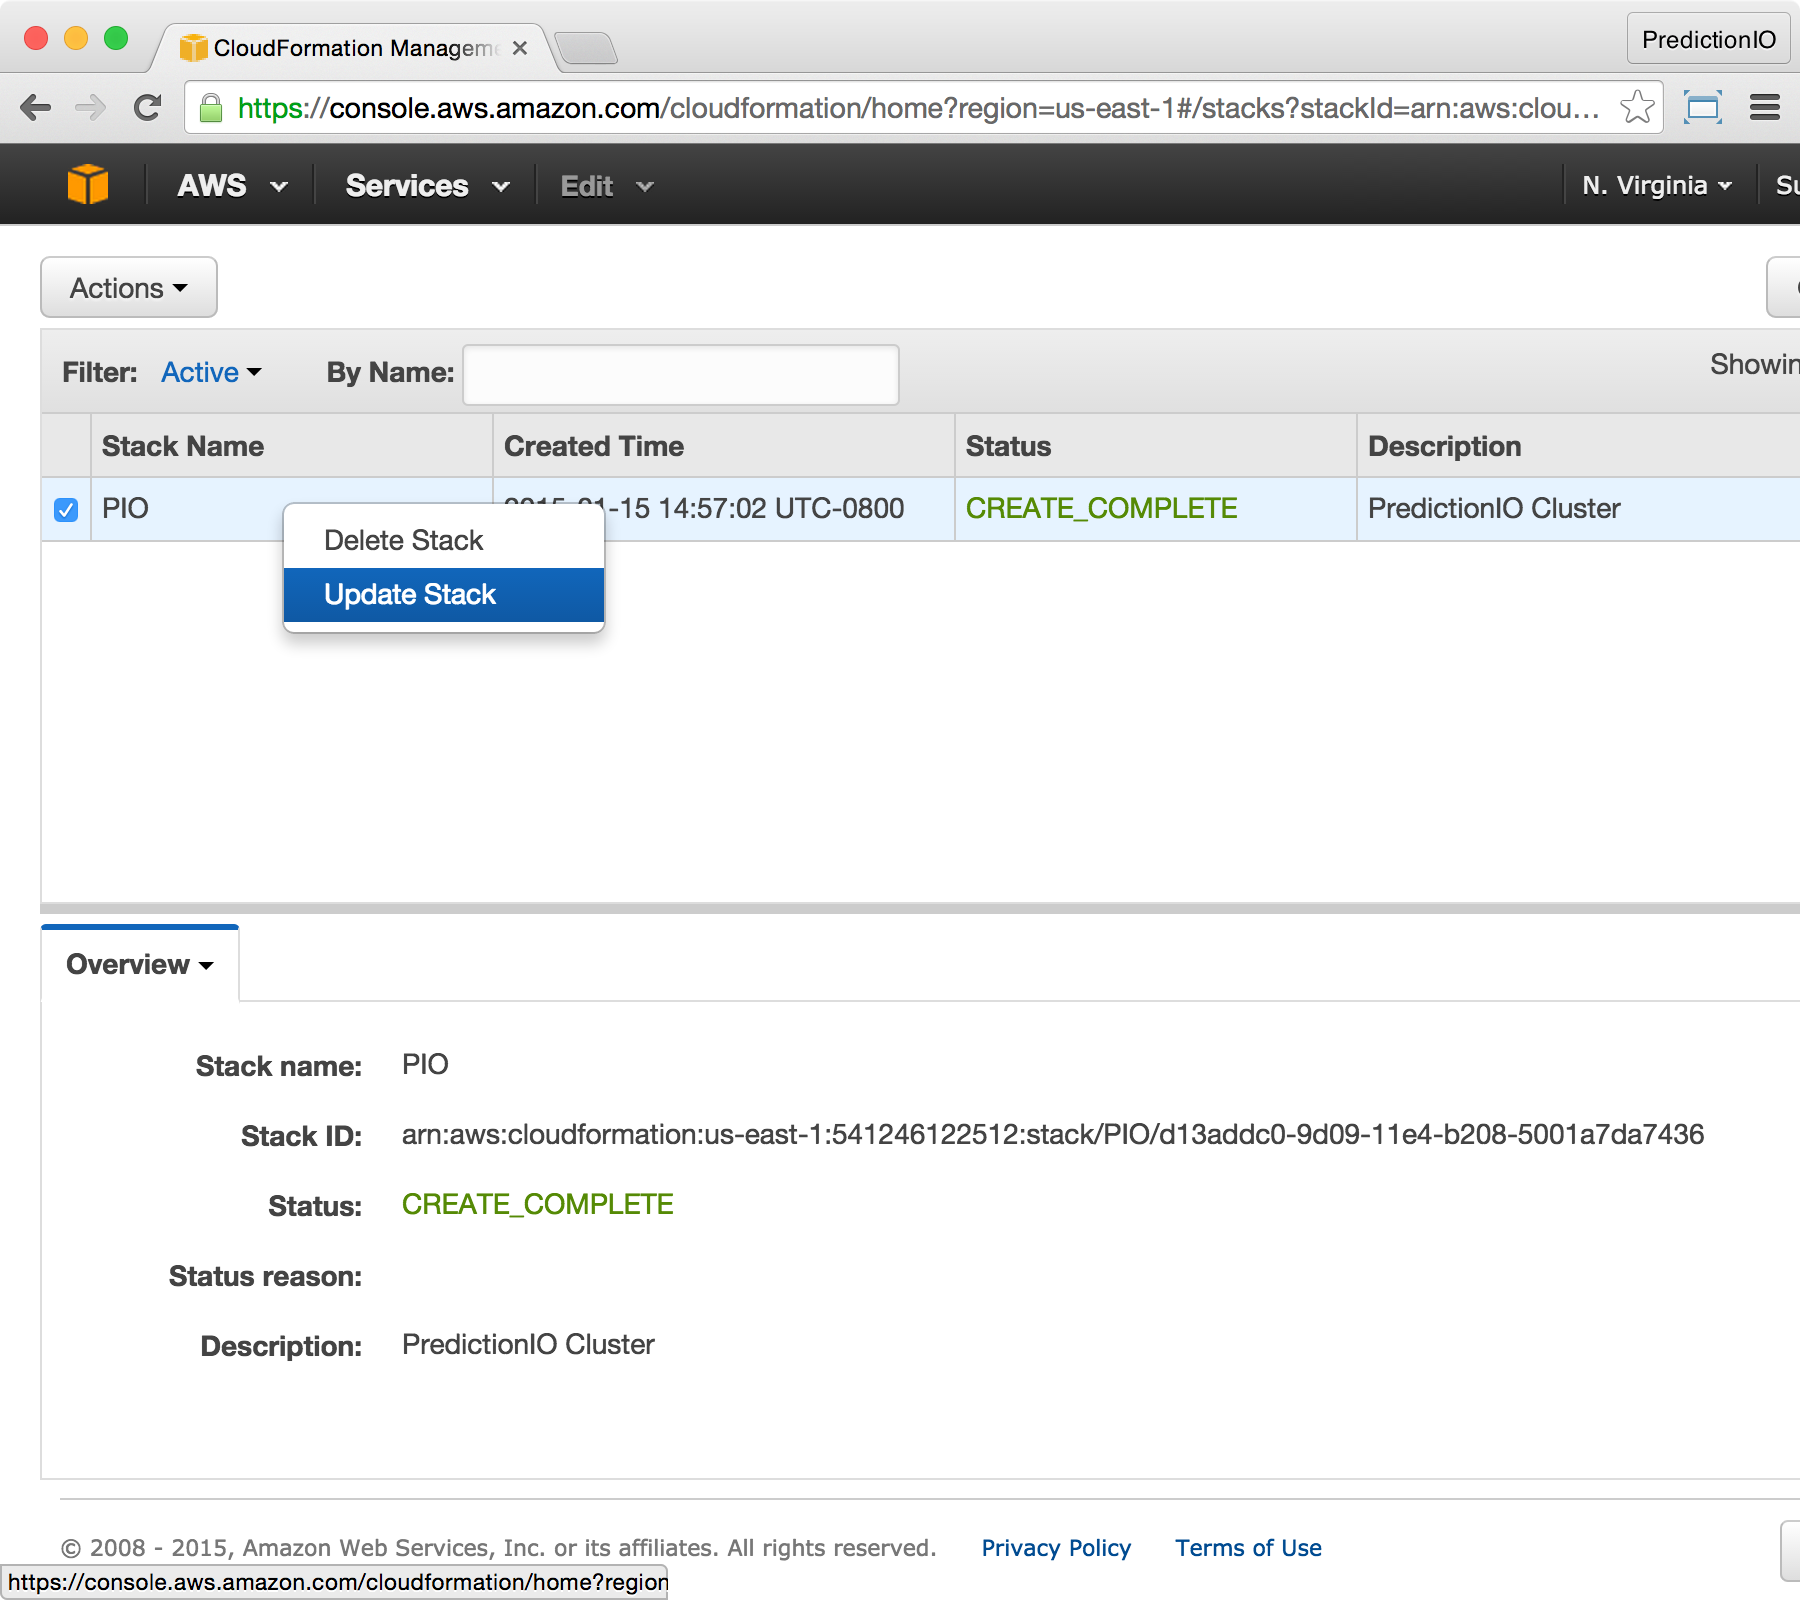This screenshot has height=1600, width=1800.
Task: Choose Delete Stack from context menu
Action: [x=404, y=541]
